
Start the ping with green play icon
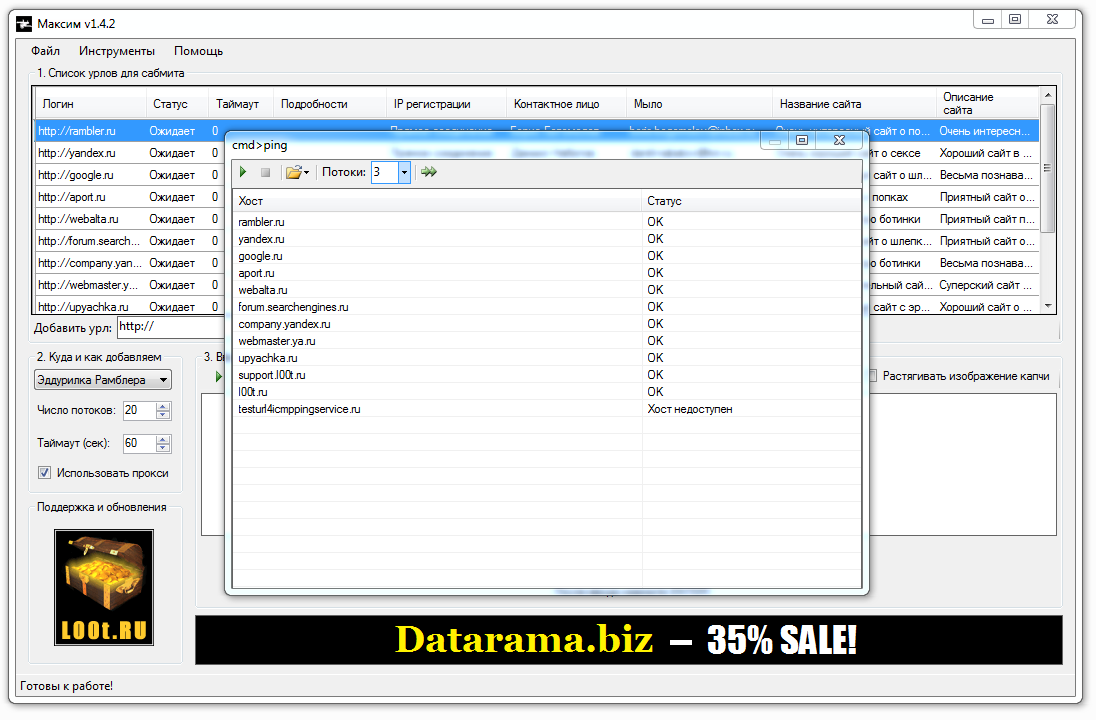tap(243, 172)
